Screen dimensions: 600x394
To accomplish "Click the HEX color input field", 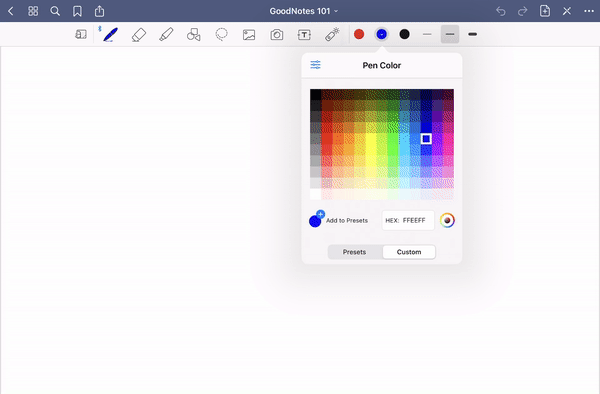I will click(408, 220).
